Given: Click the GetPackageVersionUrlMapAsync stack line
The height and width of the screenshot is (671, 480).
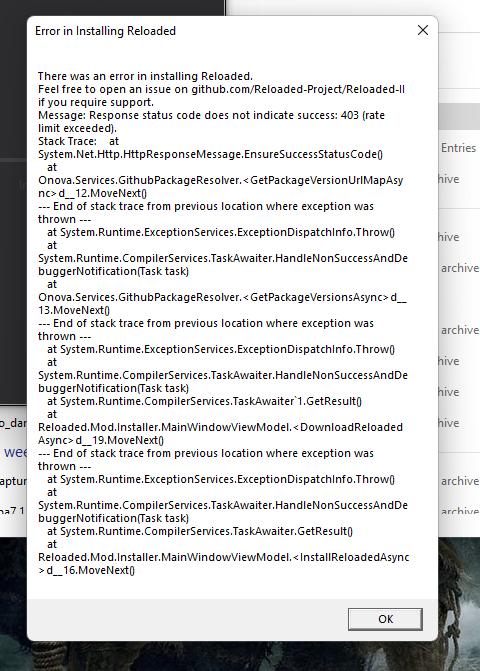Looking at the screenshot, I should coord(220,187).
